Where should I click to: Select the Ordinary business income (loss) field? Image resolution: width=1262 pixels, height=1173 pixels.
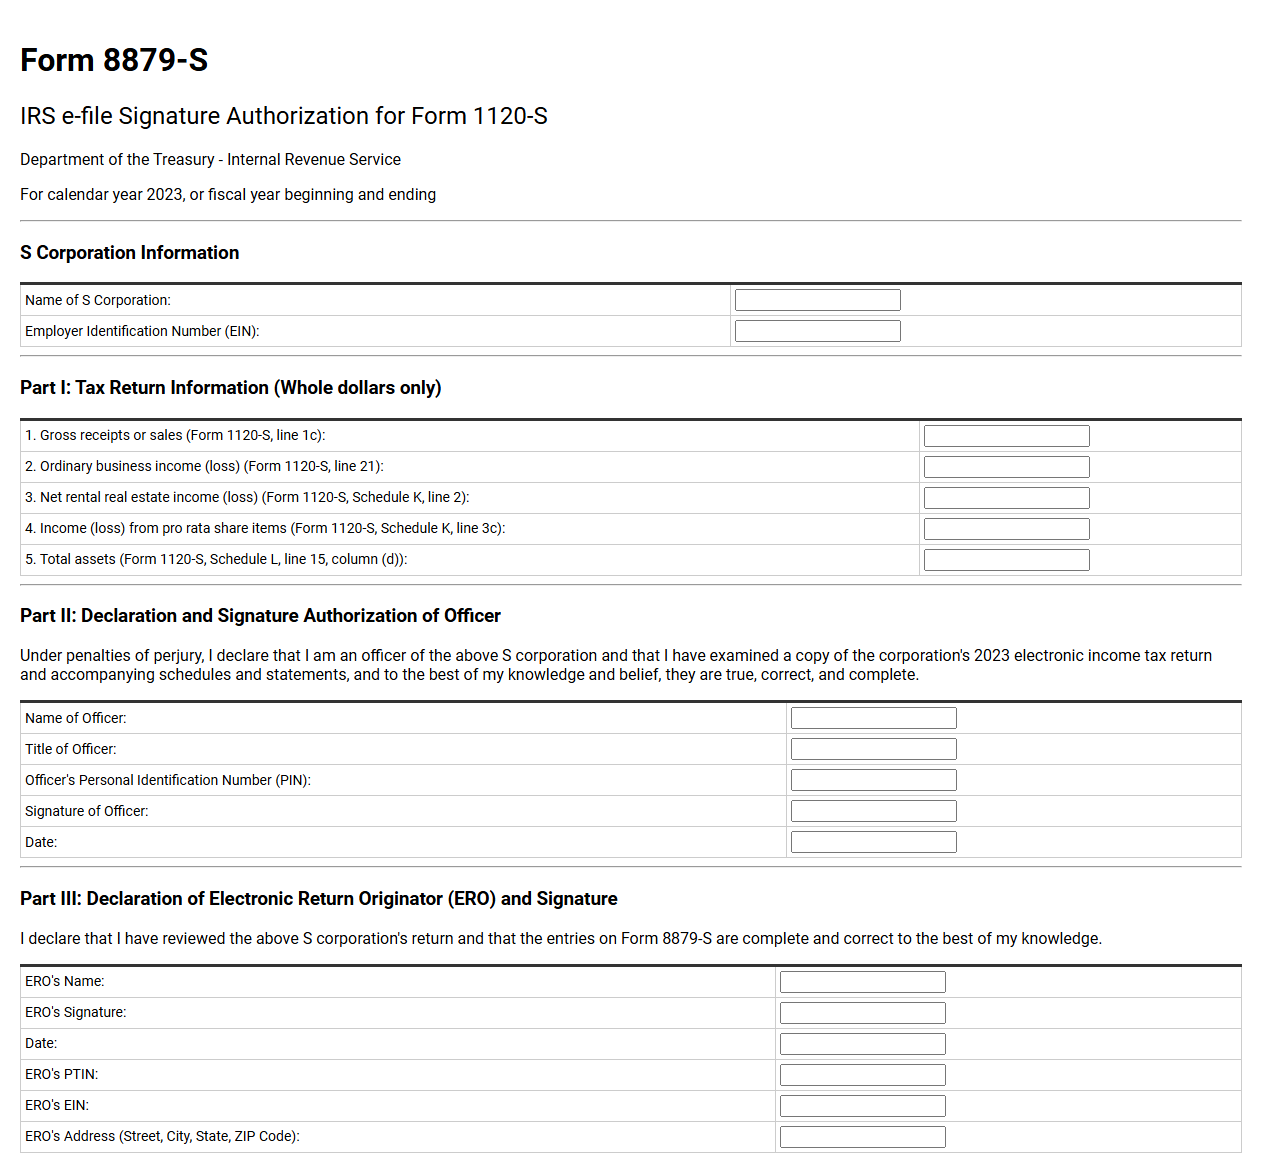(x=1006, y=467)
